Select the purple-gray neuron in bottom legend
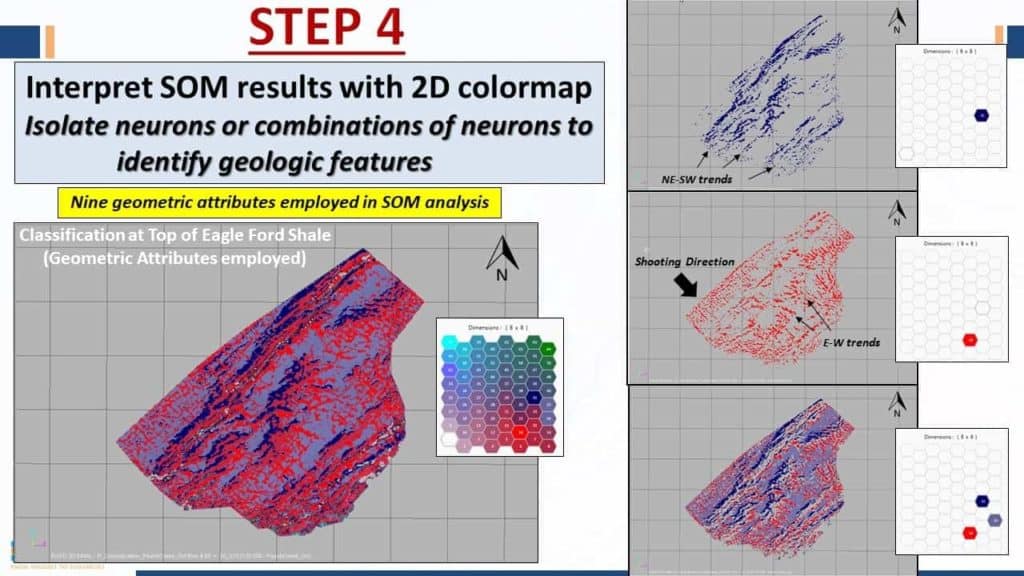This screenshot has height=576, width=1024. [x=995, y=520]
